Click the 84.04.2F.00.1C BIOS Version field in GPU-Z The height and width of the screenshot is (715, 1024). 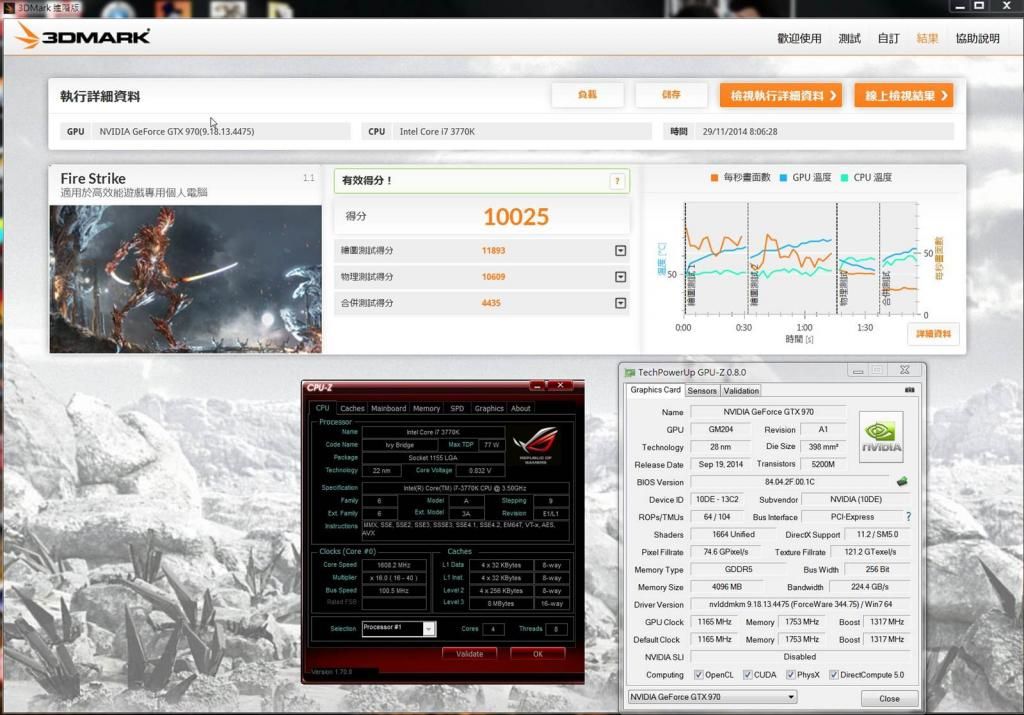790,482
